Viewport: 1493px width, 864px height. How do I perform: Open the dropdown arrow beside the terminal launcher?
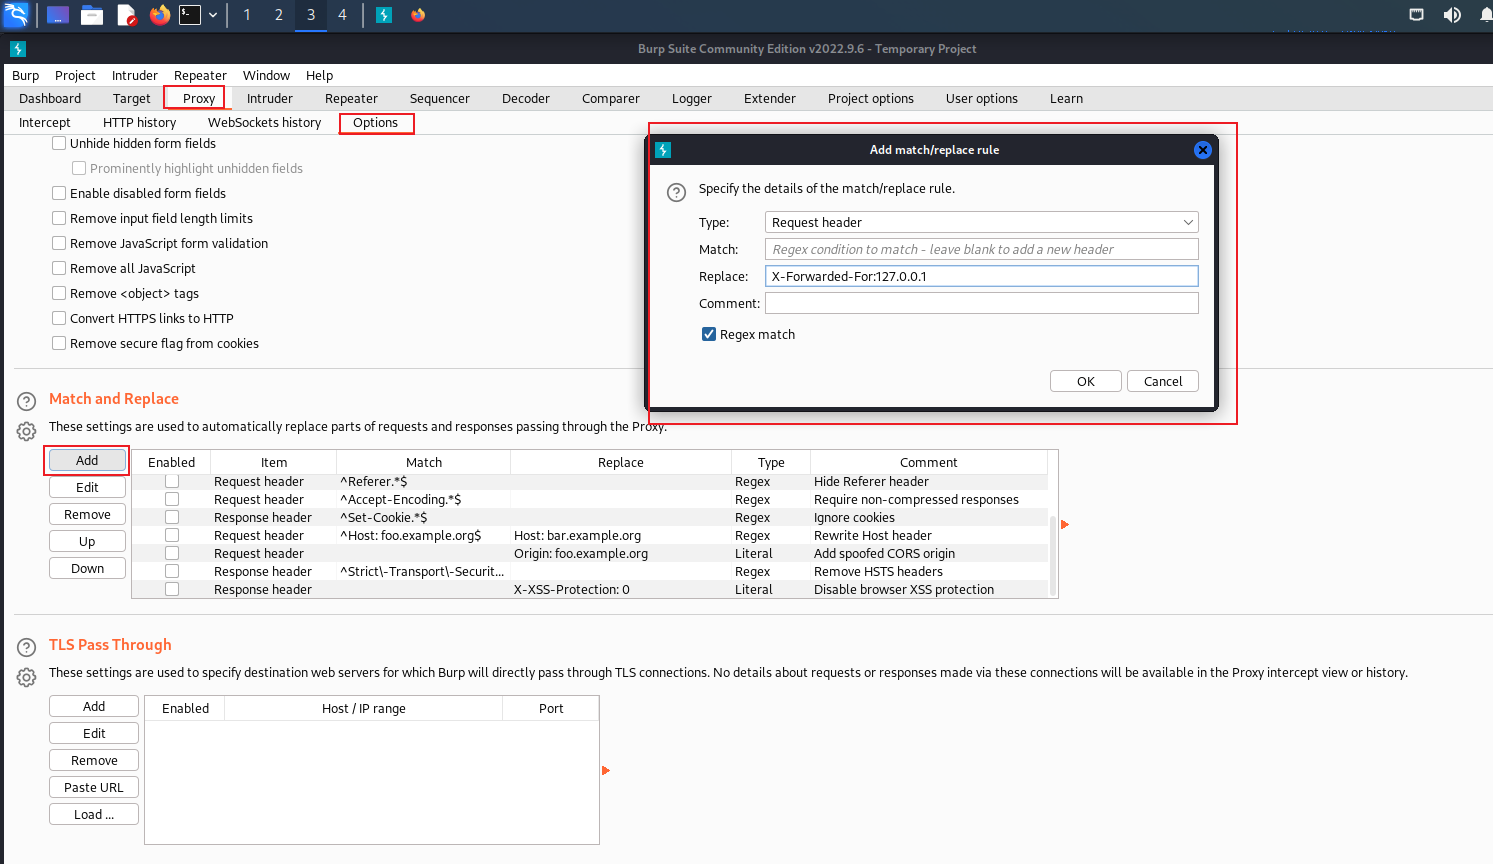click(213, 15)
